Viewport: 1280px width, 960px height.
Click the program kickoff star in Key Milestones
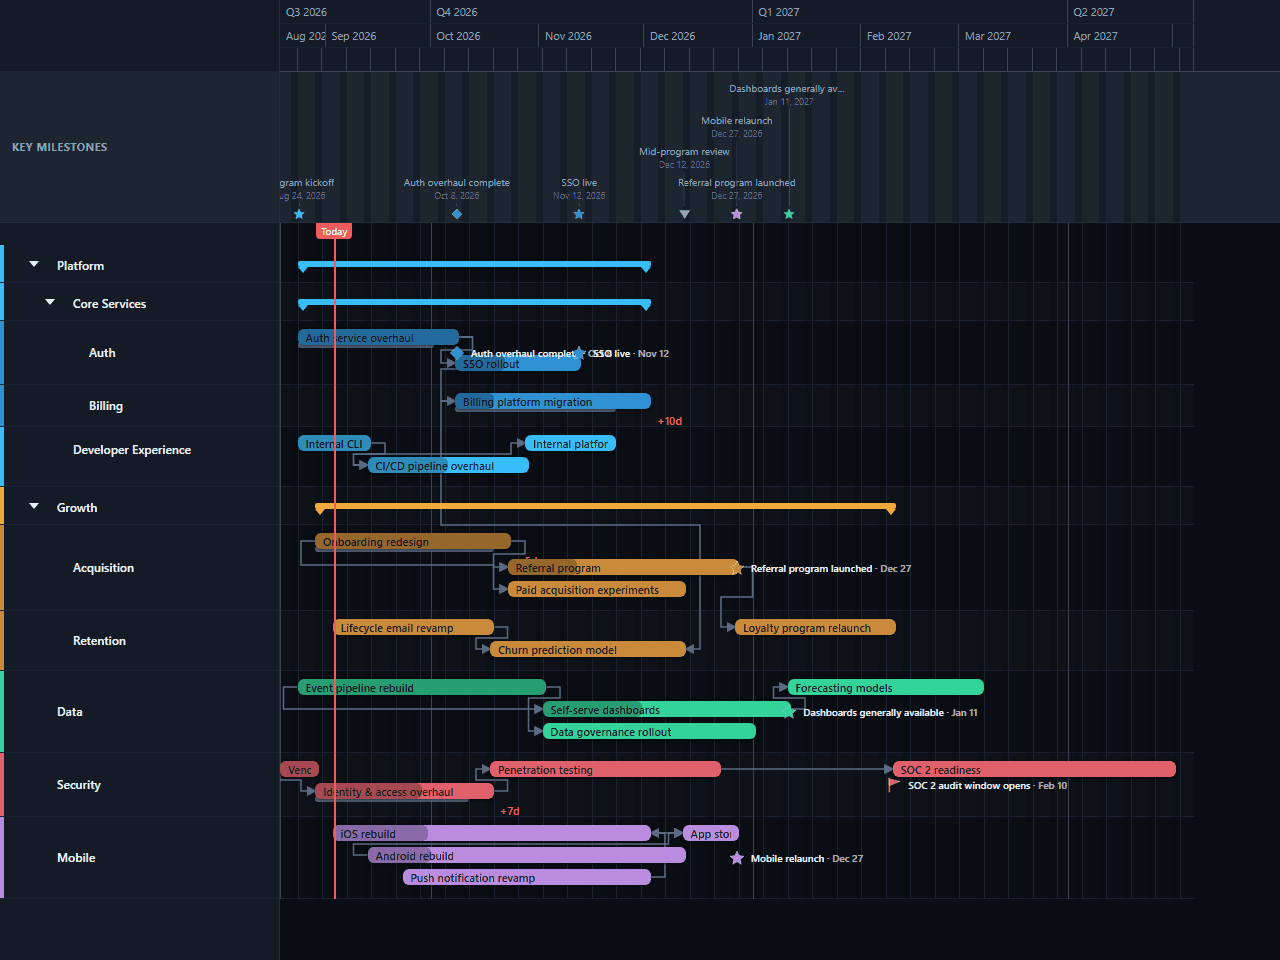coord(299,214)
